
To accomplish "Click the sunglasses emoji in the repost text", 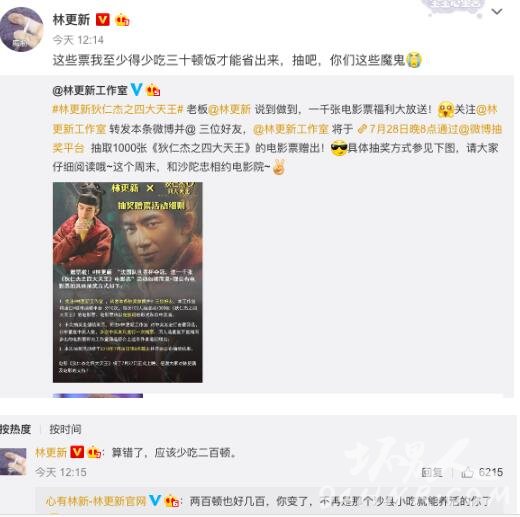I will [x=339, y=148].
